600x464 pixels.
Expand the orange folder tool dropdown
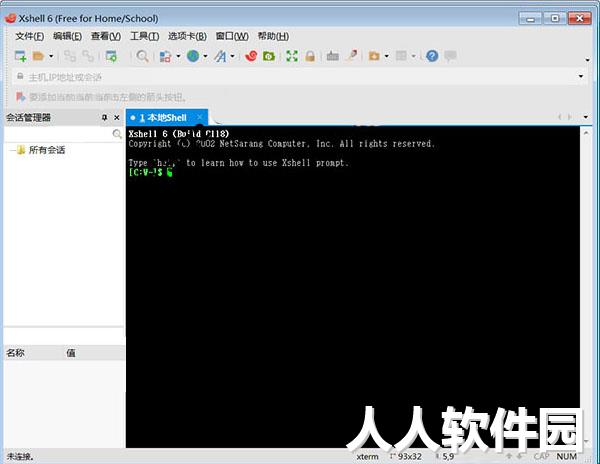pos(386,57)
